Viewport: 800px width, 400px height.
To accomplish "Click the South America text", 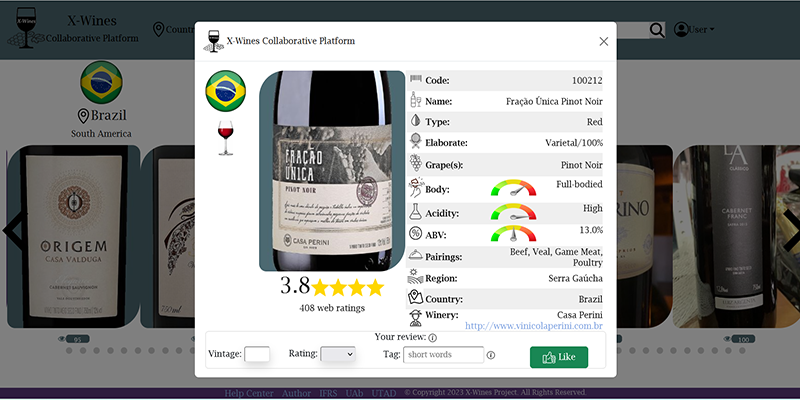I will click(101, 134).
